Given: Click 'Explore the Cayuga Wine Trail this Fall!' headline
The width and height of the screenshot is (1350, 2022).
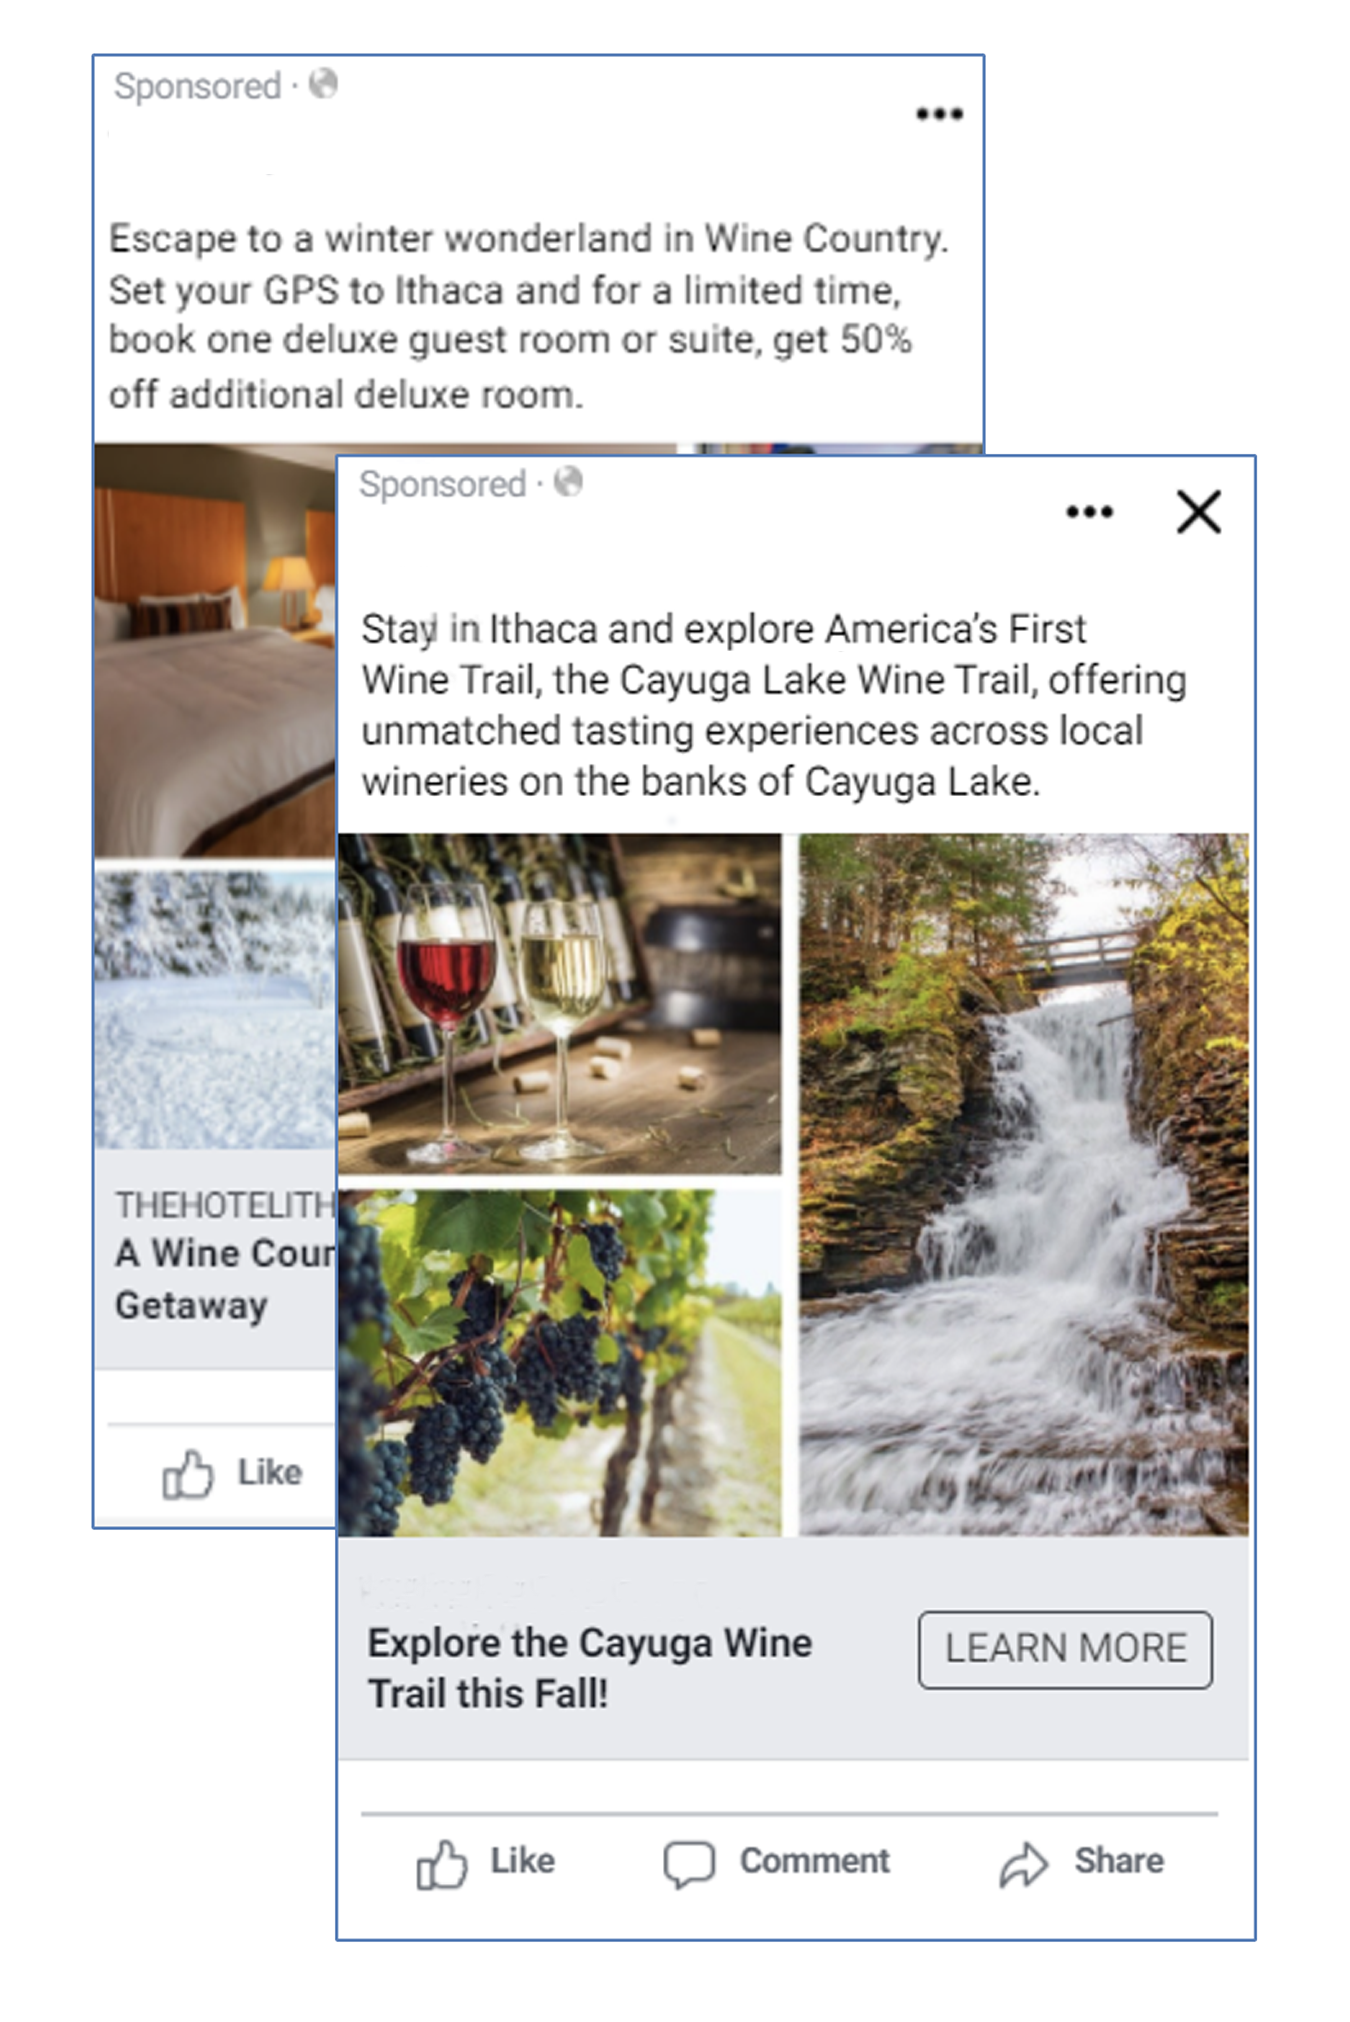Looking at the screenshot, I should pos(590,1668).
